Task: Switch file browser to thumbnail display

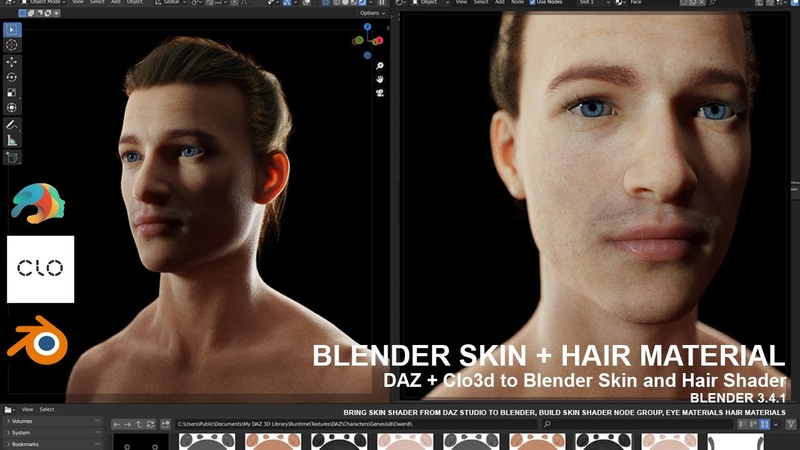Action: (764, 424)
